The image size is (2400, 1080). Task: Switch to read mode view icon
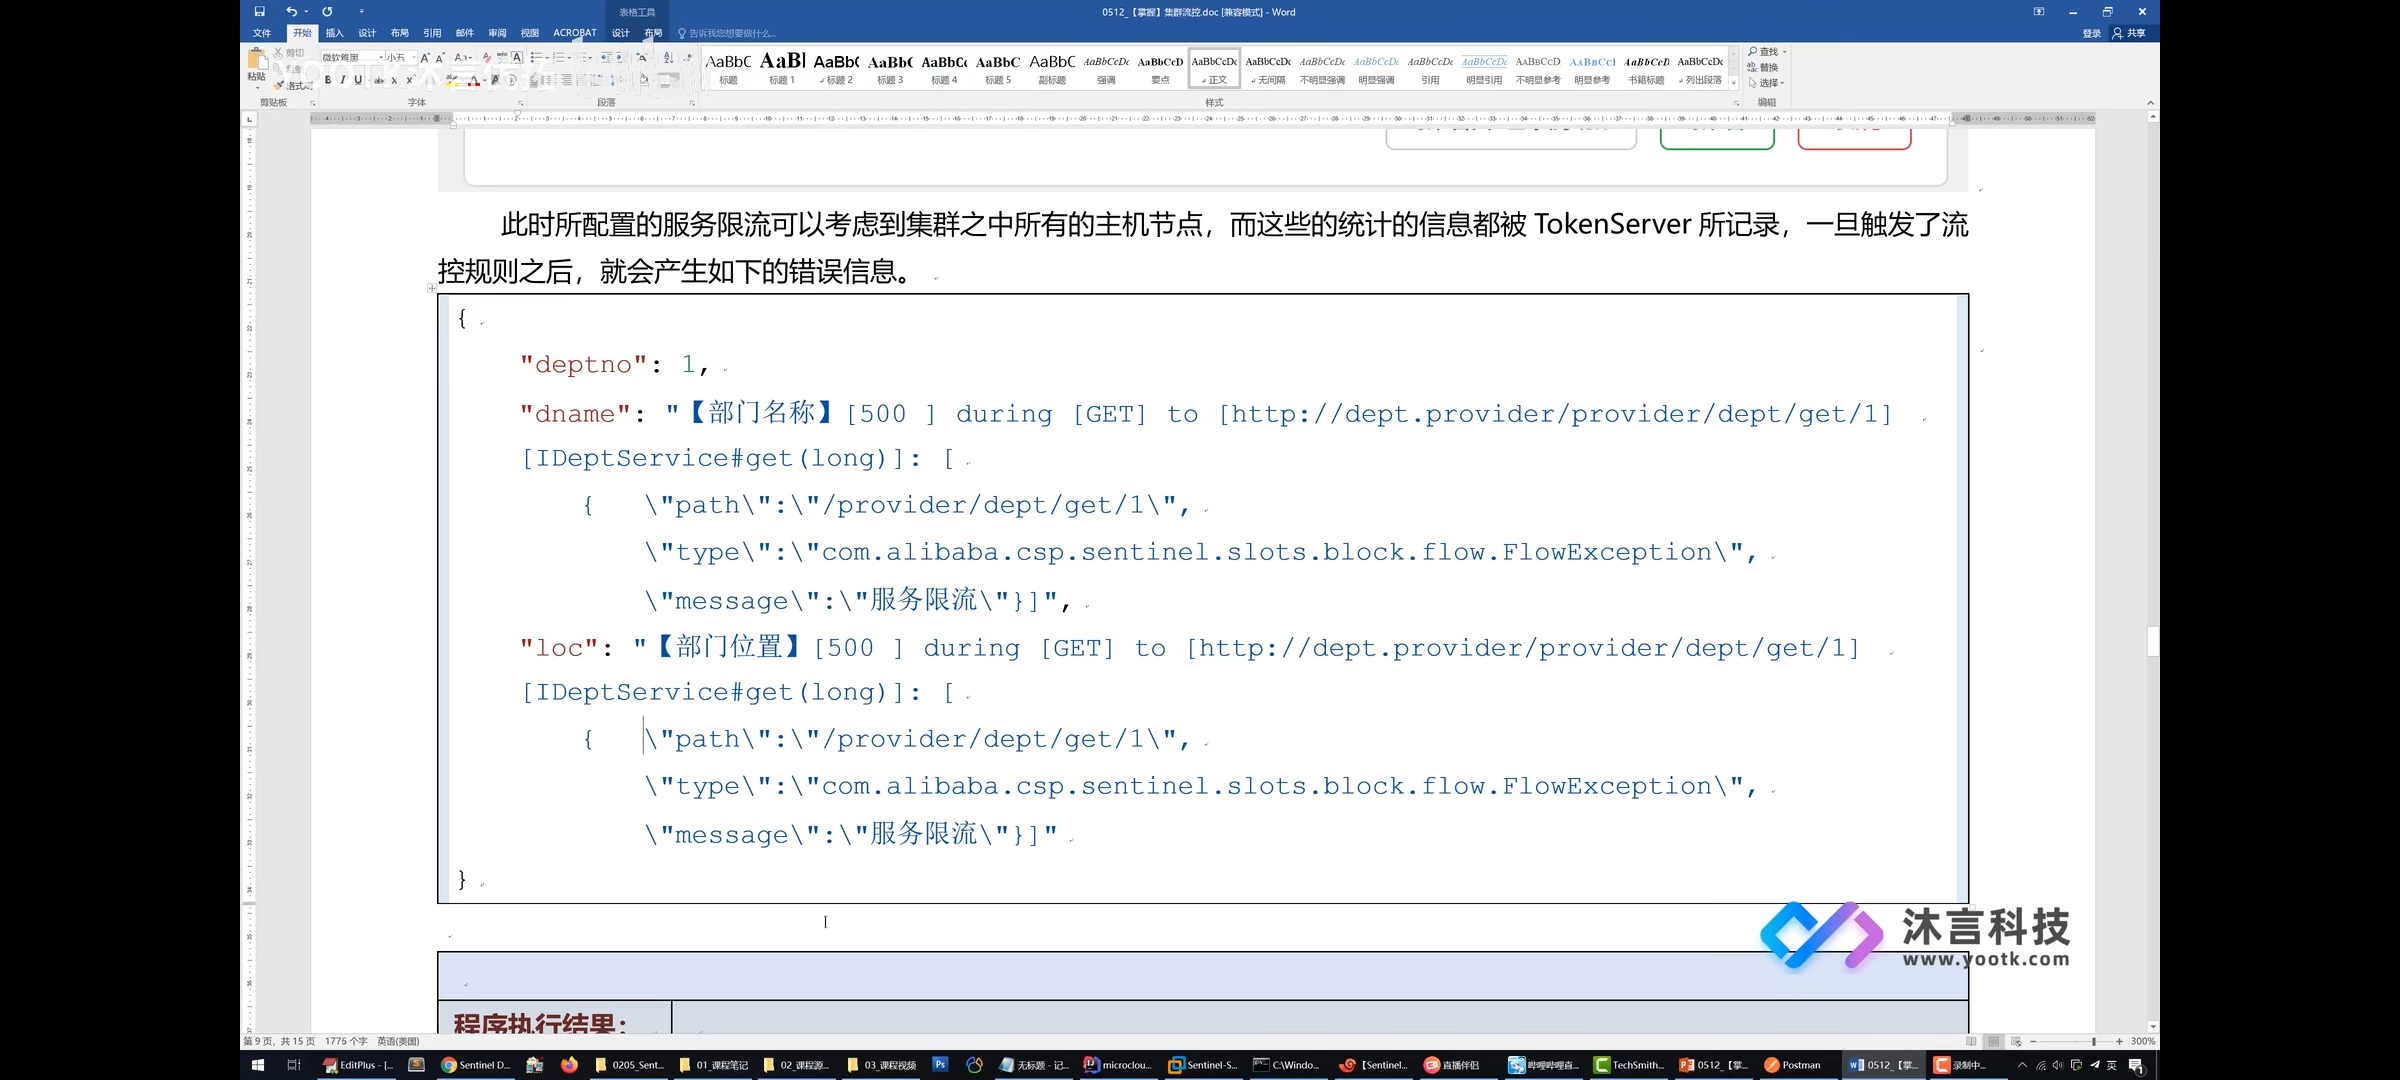[x=1971, y=1042]
